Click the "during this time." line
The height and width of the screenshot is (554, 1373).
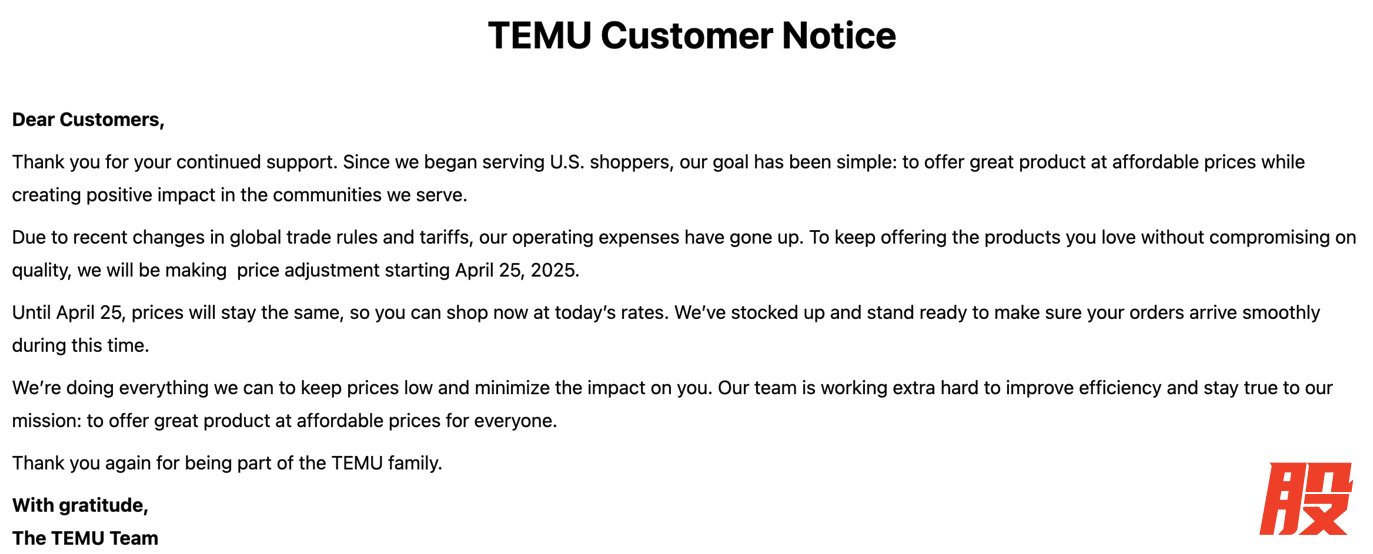[x=80, y=346]
